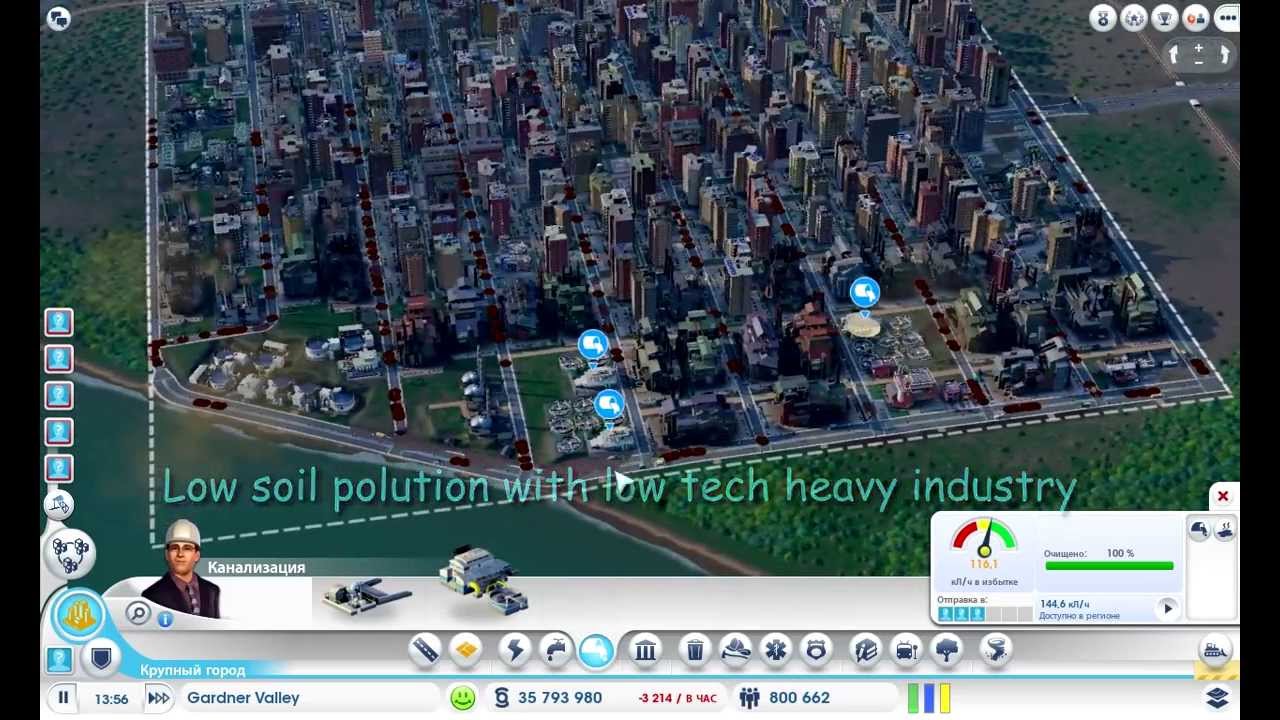Open the shield icon beside specialization

point(101,658)
